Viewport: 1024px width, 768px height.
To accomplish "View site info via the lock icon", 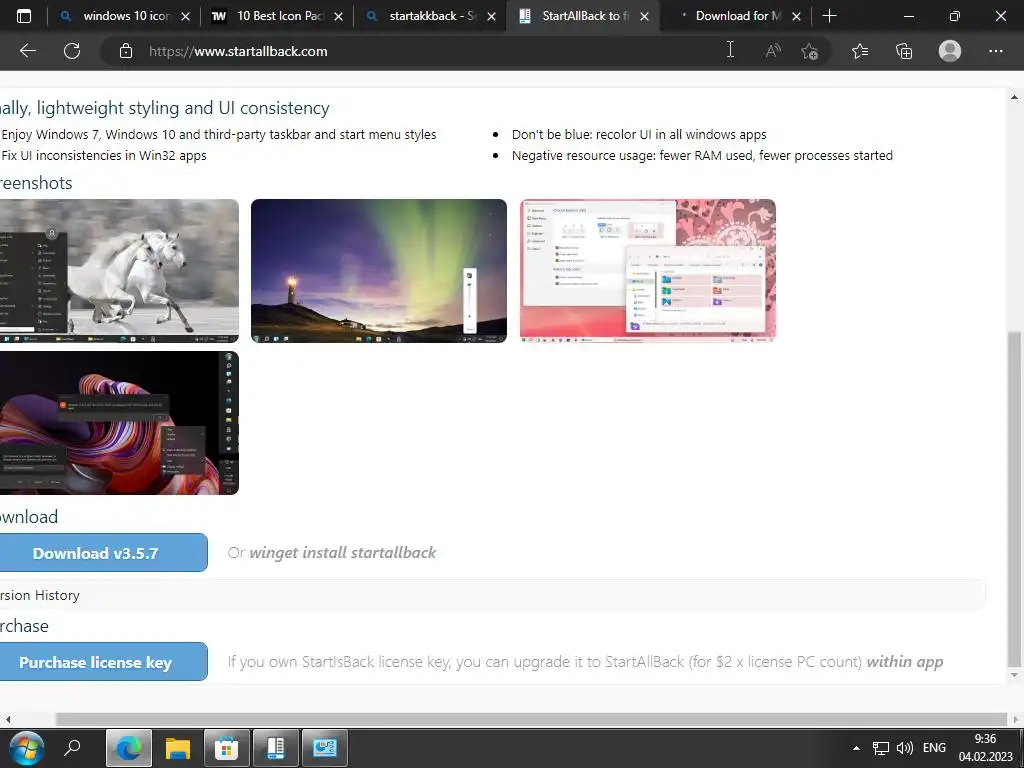I will click(126, 51).
